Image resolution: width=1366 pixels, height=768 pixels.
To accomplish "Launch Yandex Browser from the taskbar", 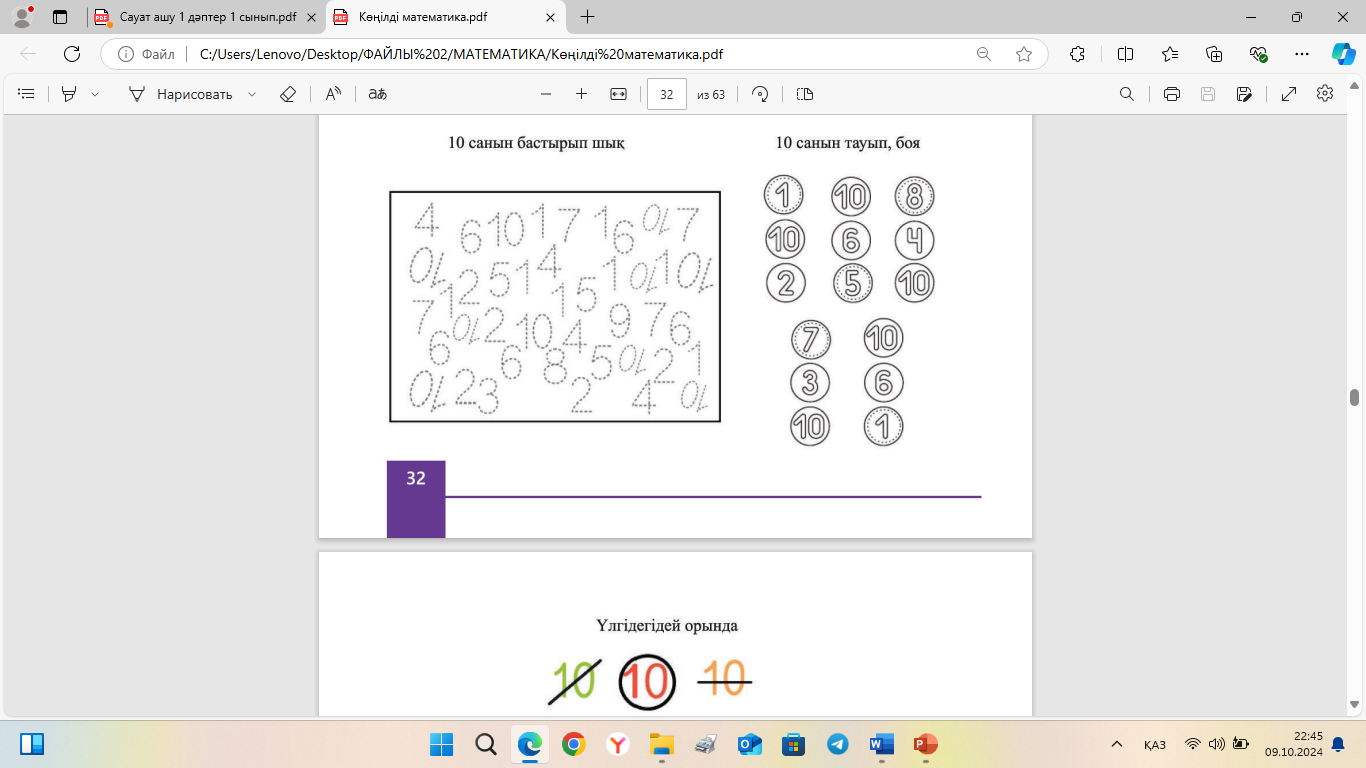I will pyautogui.click(x=619, y=744).
